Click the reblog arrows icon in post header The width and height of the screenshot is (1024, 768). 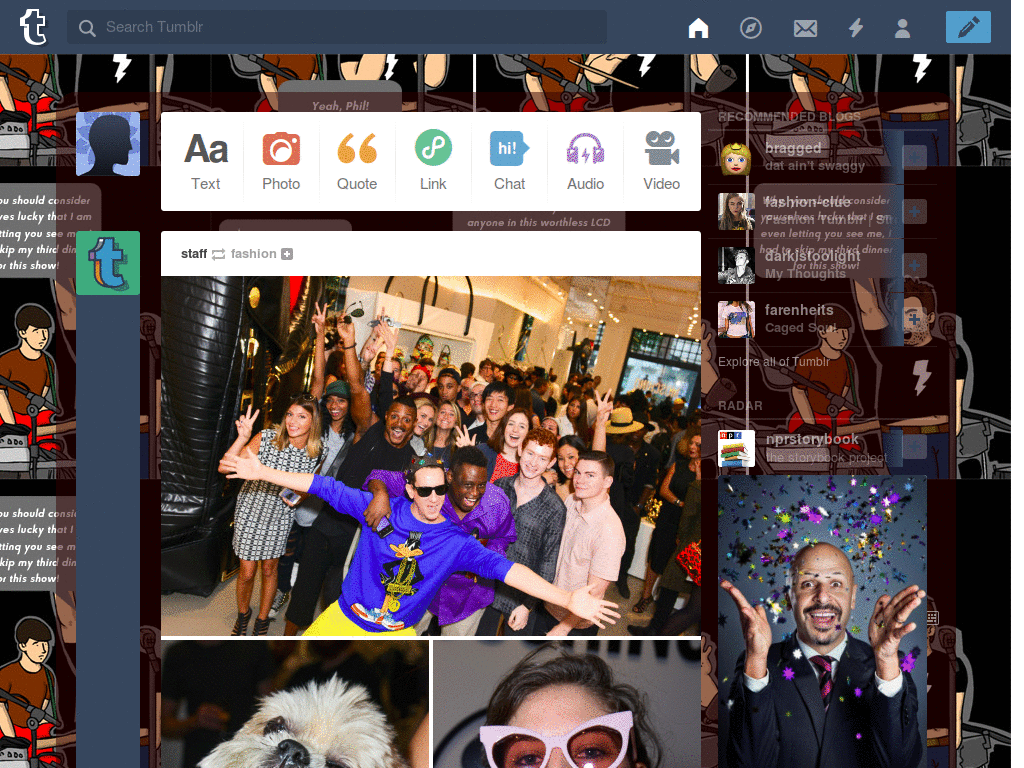[219, 254]
